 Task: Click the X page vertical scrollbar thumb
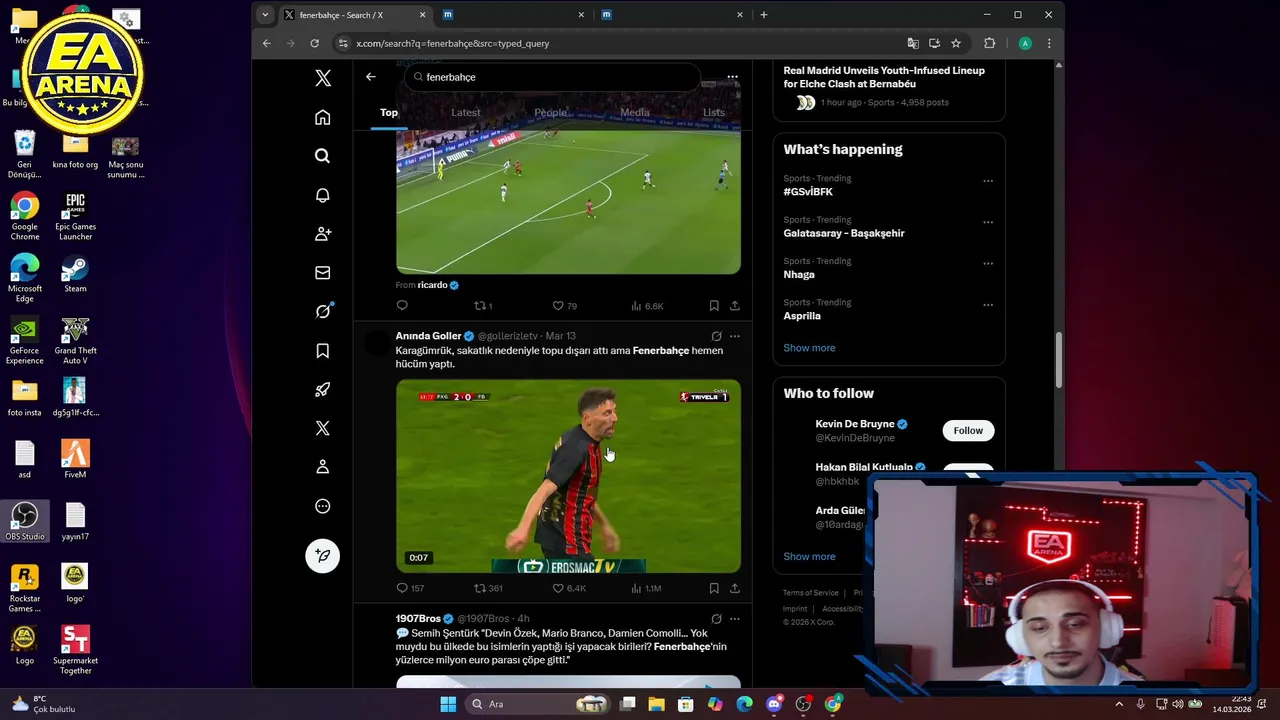click(x=1059, y=359)
